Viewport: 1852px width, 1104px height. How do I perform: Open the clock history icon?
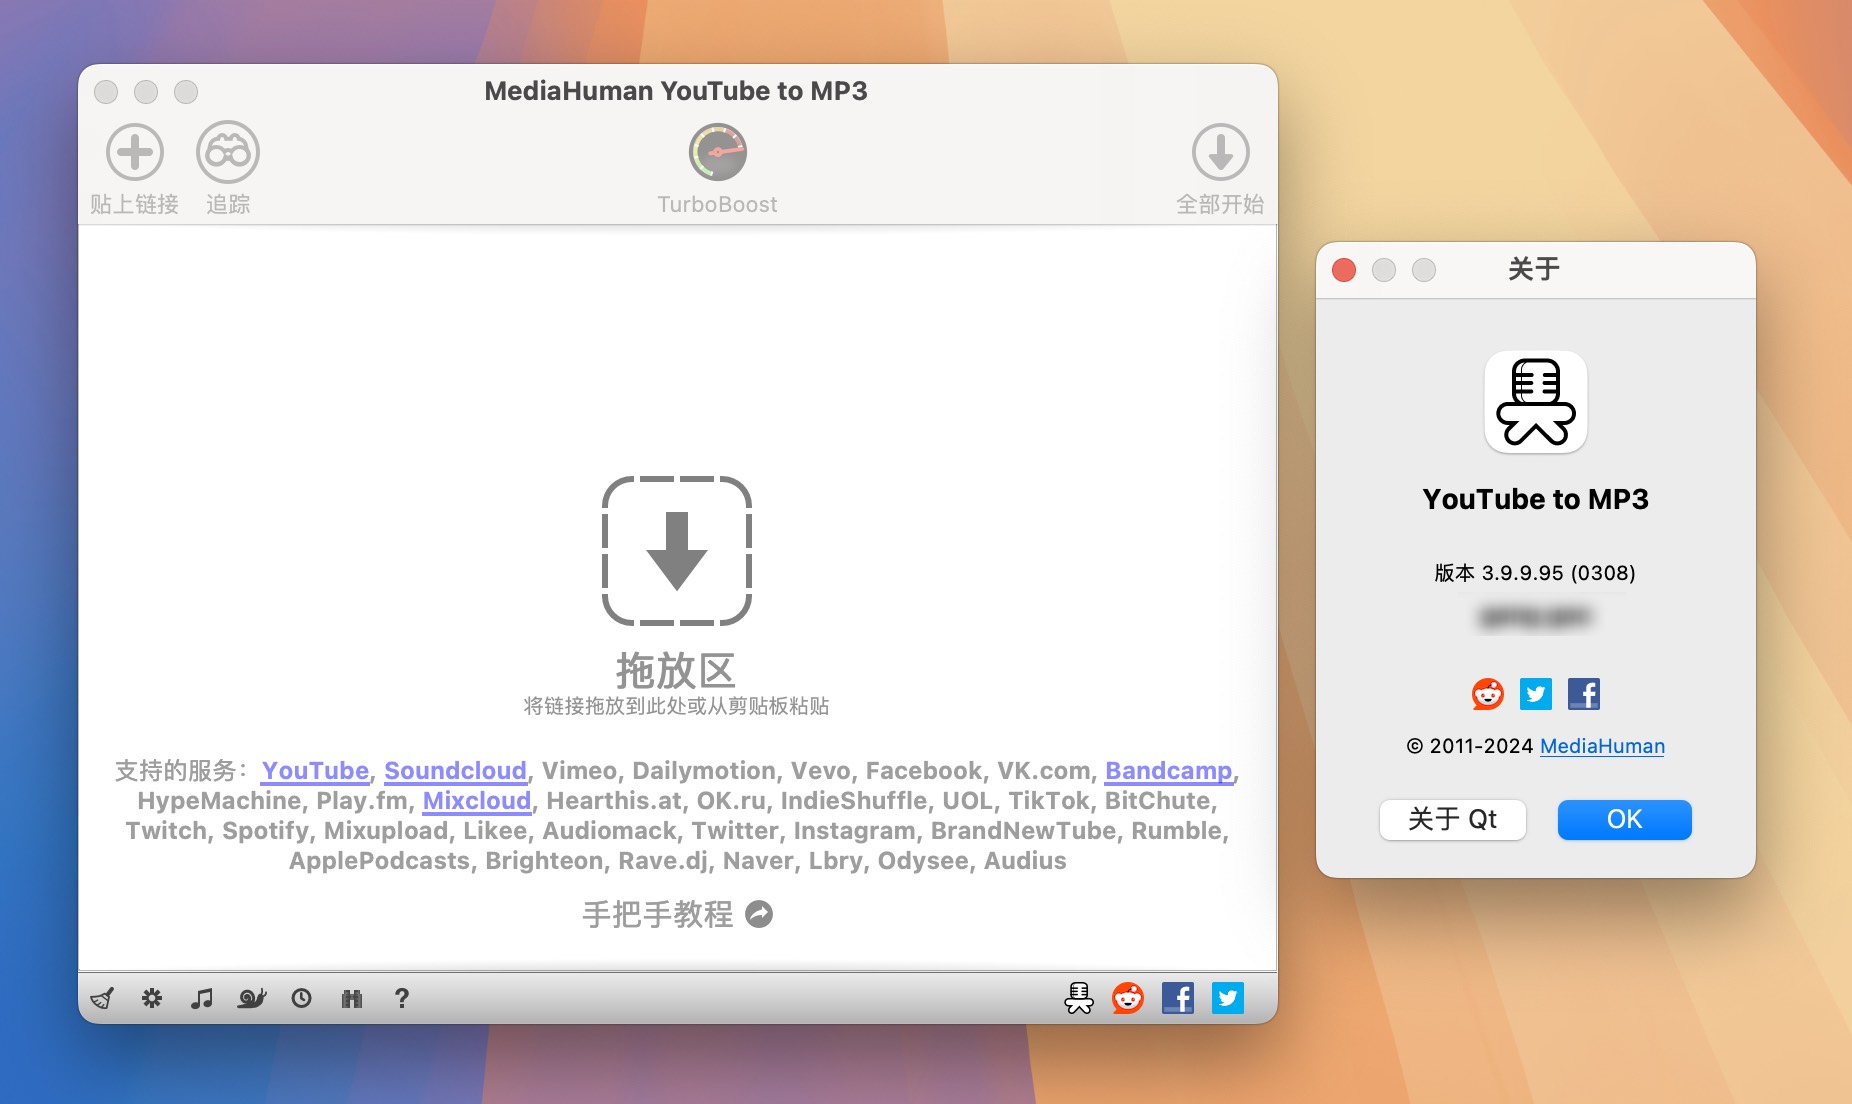pos(302,998)
